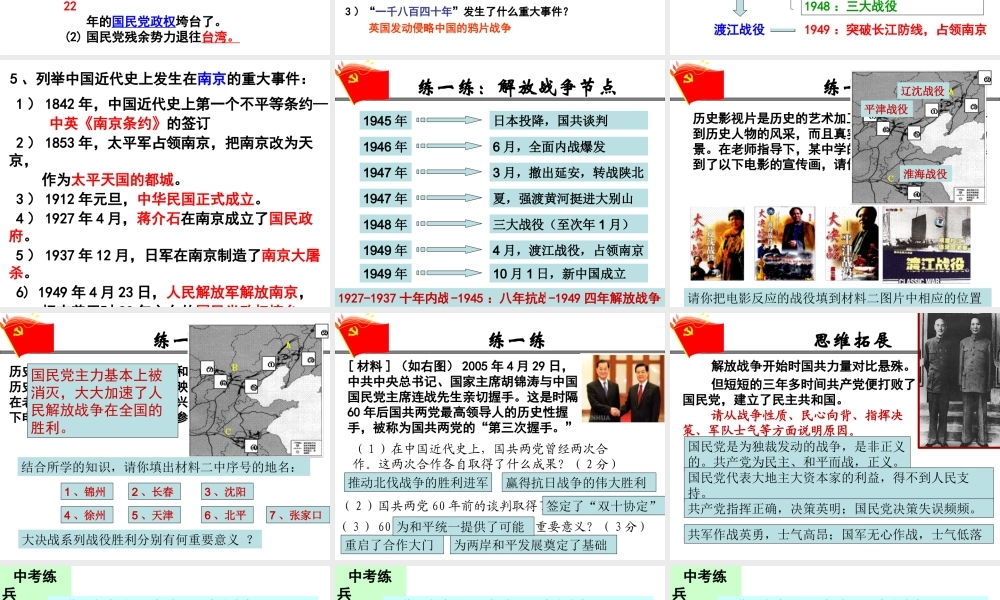Click the answer 国民党是为独裁发动的战争
Image resolution: width=1000 pixels, height=600 pixels.
click(x=797, y=453)
